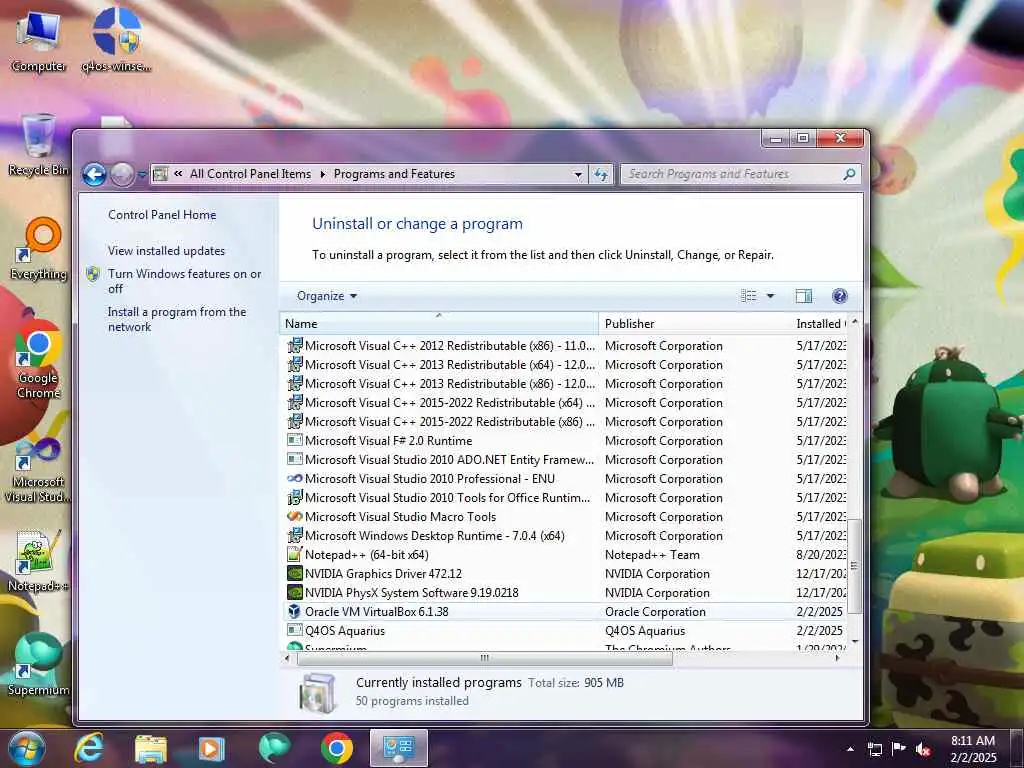The image size is (1024, 768).
Task: Select Visual Studio 2010 ADO.NET Entity Framework row
Action: (565, 460)
